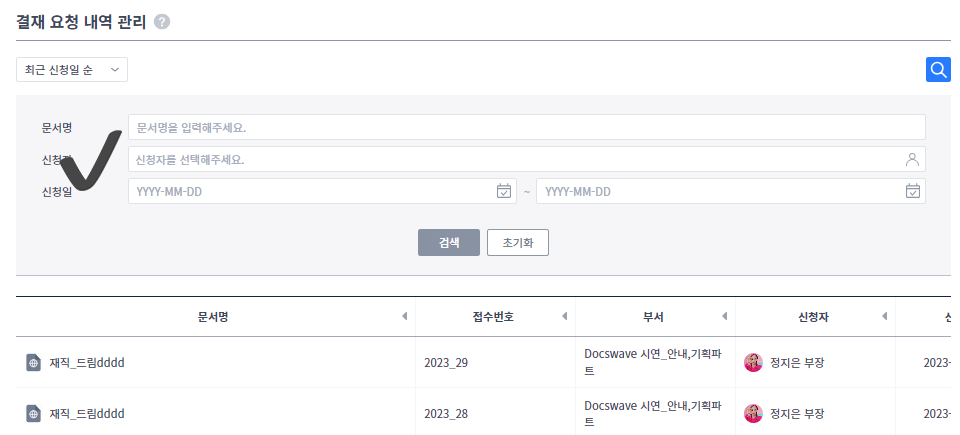The image size is (960, 435).
Task: Toggle sort arrow on 신청자 column
Action: 884,316
